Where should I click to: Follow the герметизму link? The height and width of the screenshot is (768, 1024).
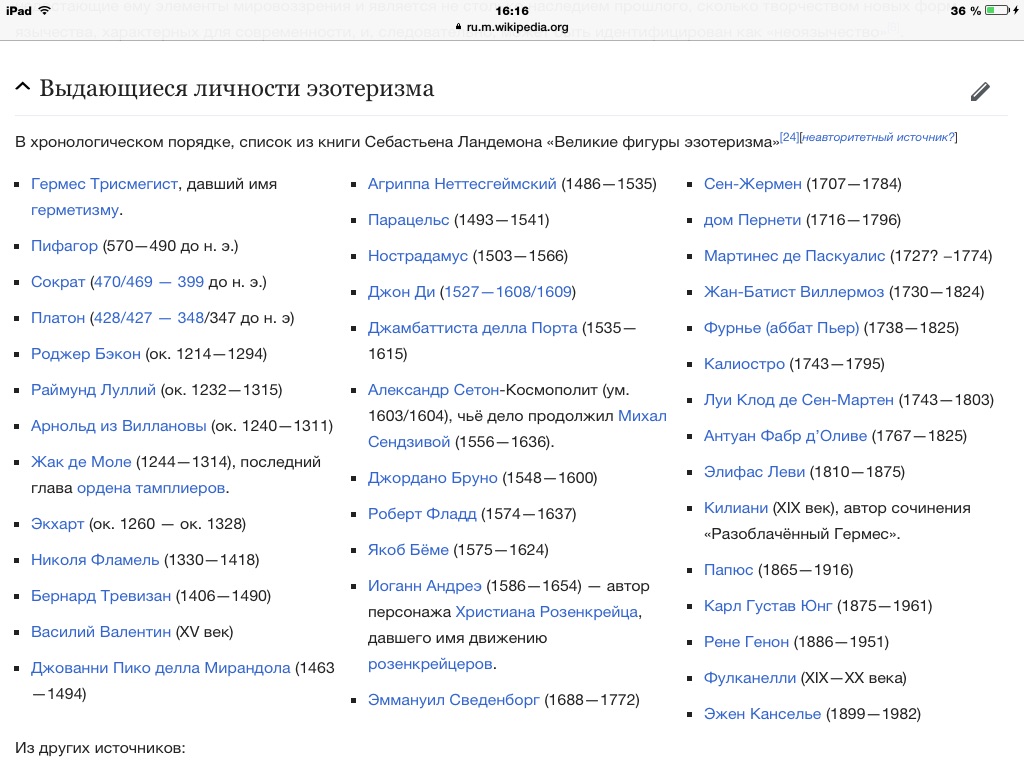click(75, 210)
